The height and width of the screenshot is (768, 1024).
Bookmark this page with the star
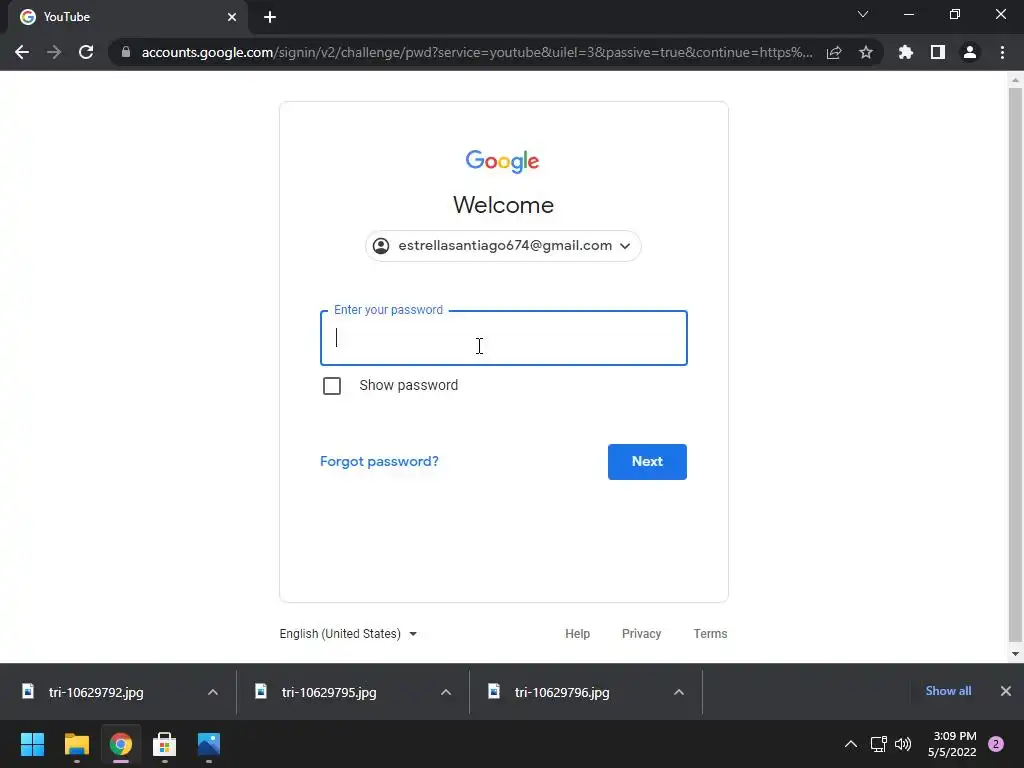tap(866, 52)
